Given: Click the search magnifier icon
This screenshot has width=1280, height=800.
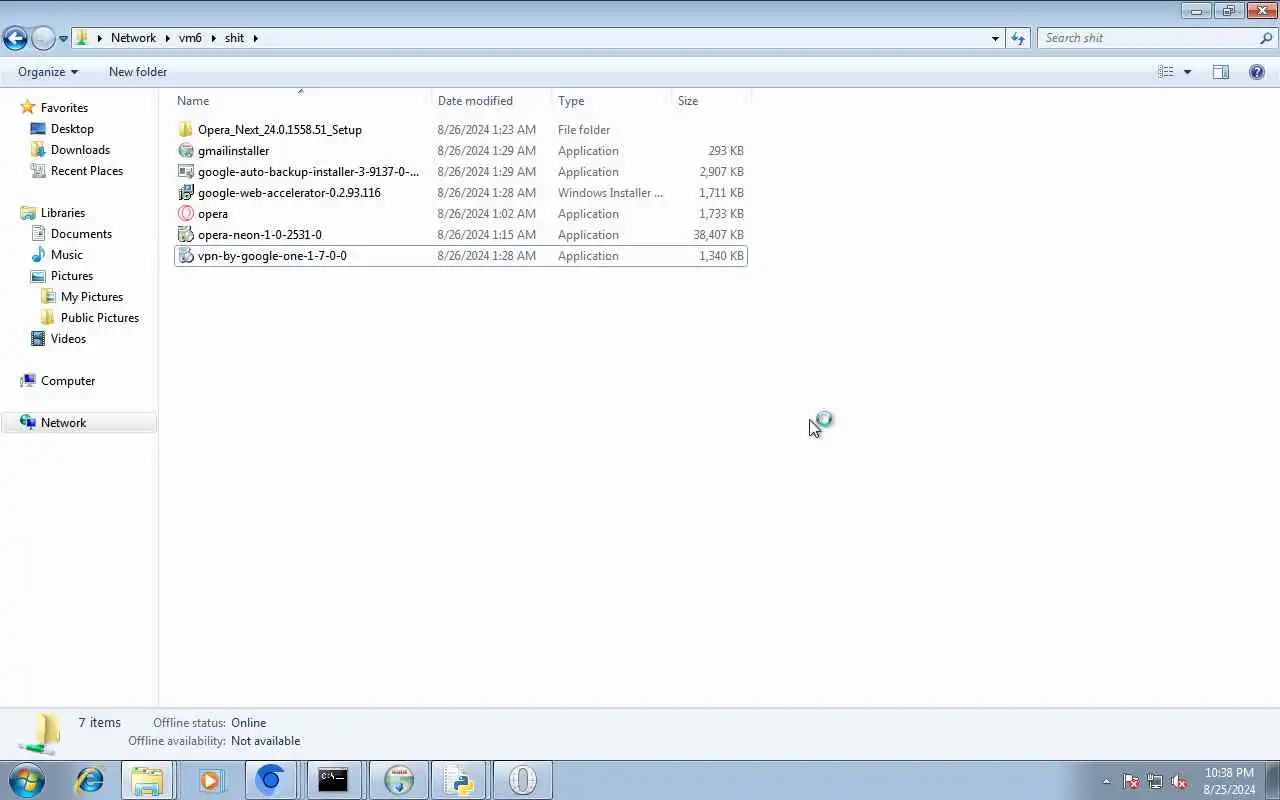Looking at the screenshot, I should click(1267, 38).
